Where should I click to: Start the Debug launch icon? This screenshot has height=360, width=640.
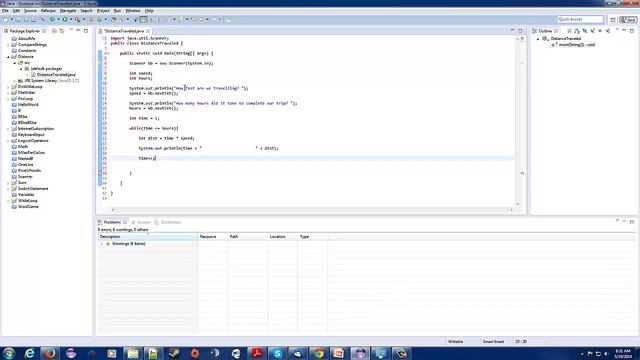click(52, 19)
